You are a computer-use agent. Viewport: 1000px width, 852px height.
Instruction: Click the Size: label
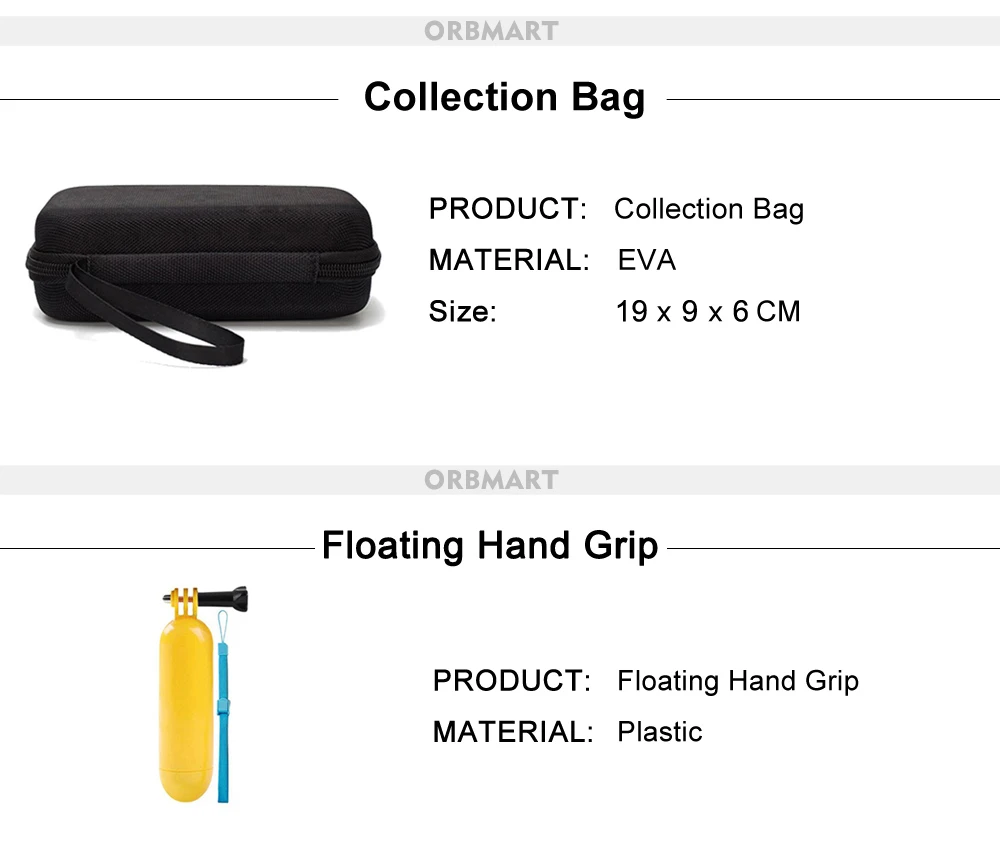(462, 312)
